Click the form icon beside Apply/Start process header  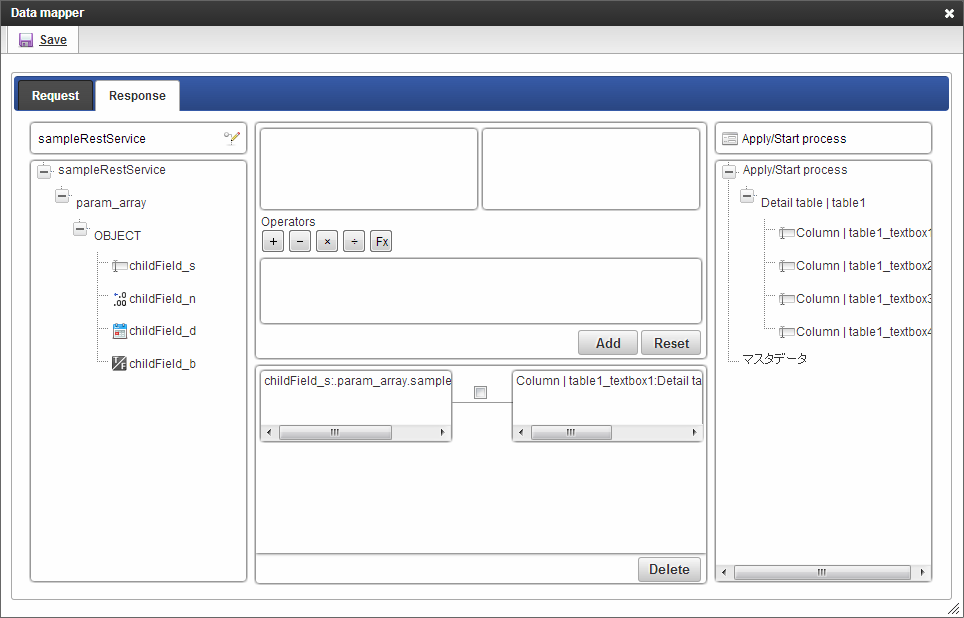point(730,139)
